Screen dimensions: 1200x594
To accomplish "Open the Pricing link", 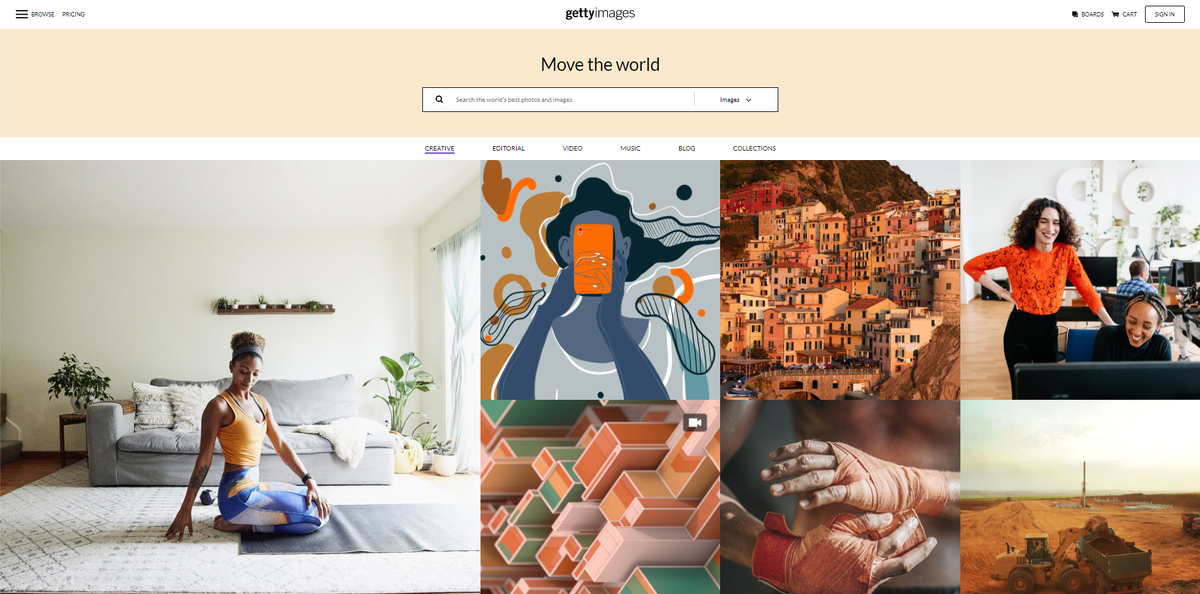I will [x=73, y=15].
